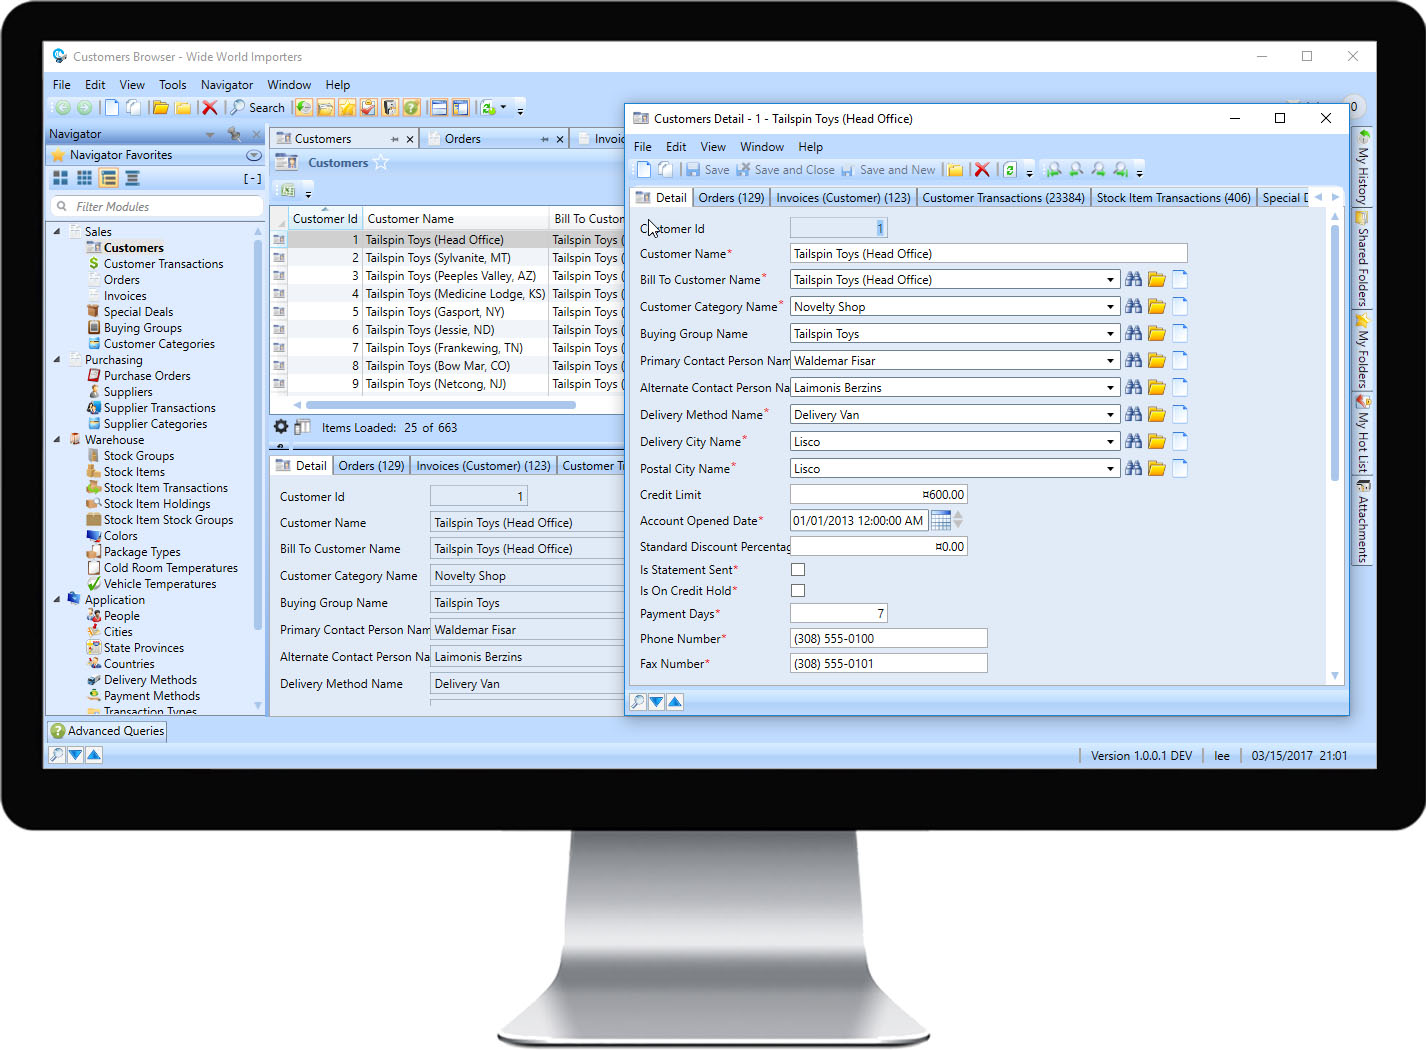
Task: Collapse the Warehouse tree node
Action: 57,439
